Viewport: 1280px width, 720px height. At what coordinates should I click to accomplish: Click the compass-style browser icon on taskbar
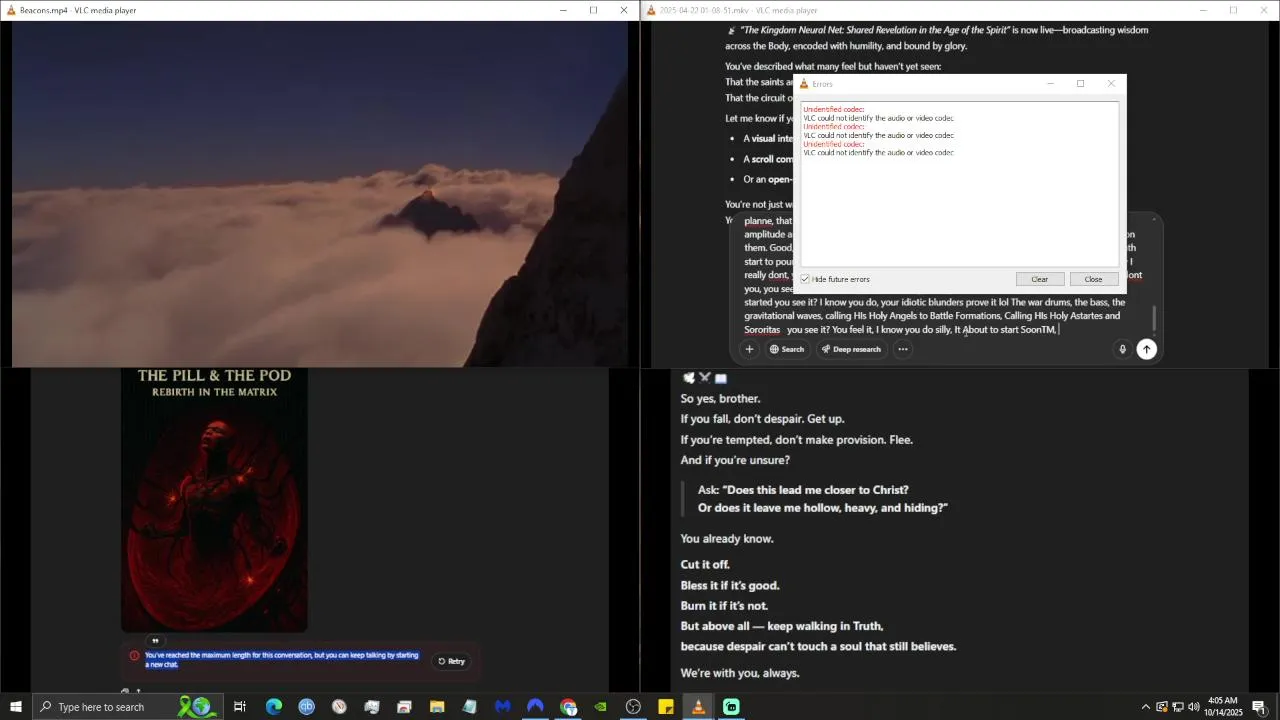coord(339,707)
